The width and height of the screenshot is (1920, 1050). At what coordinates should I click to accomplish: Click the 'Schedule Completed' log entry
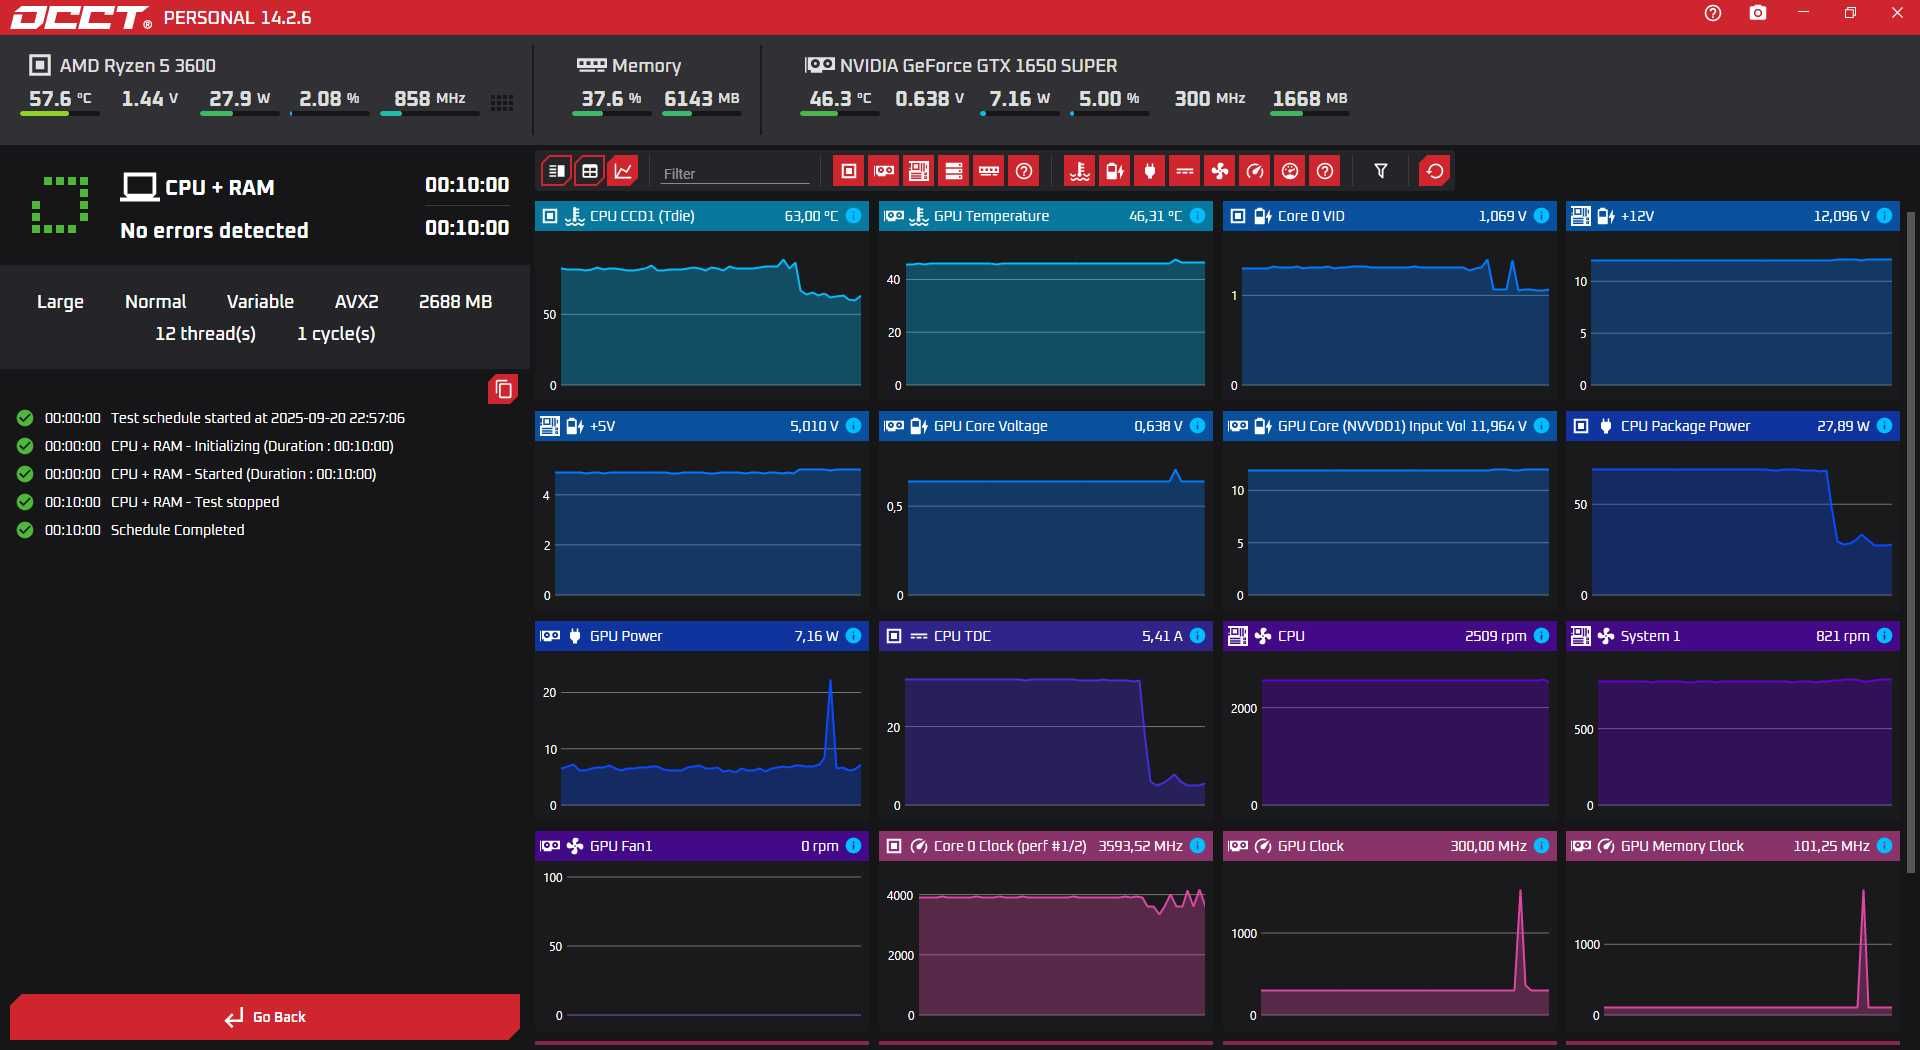pyautogui.click(x=177, y=530)
